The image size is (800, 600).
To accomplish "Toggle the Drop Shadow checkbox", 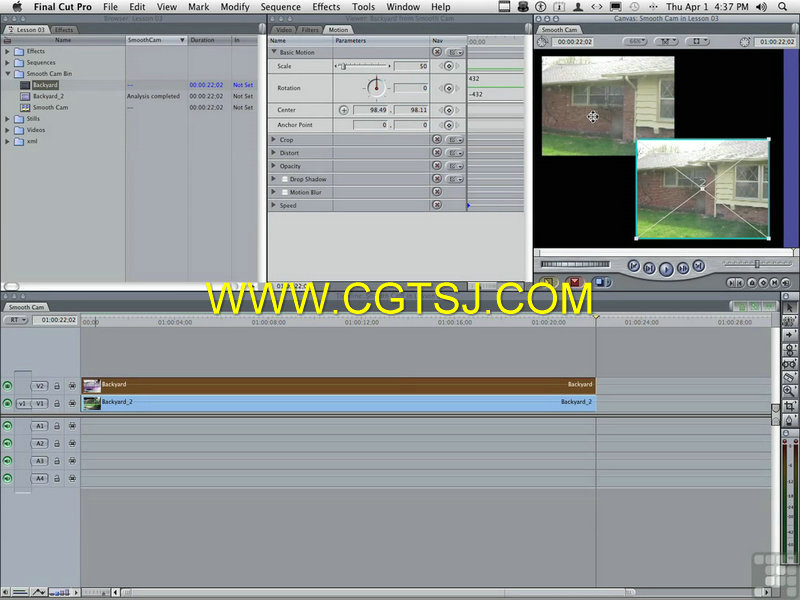I will tap(285, 180).
